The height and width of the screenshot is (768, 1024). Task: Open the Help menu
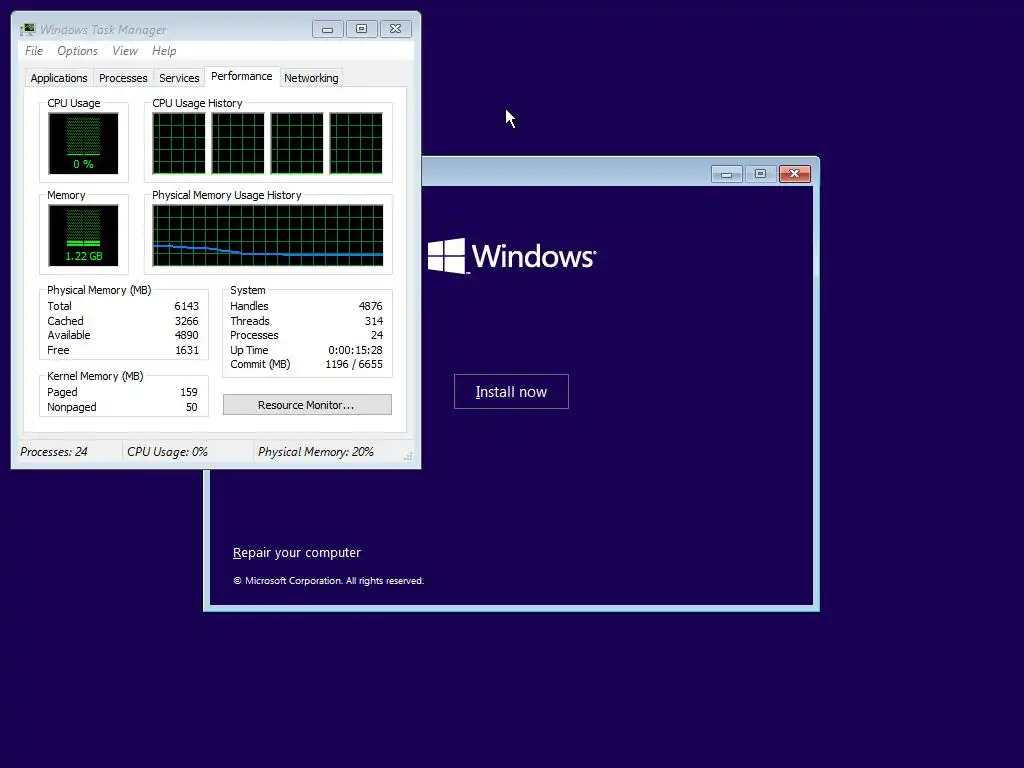point(164,51)
